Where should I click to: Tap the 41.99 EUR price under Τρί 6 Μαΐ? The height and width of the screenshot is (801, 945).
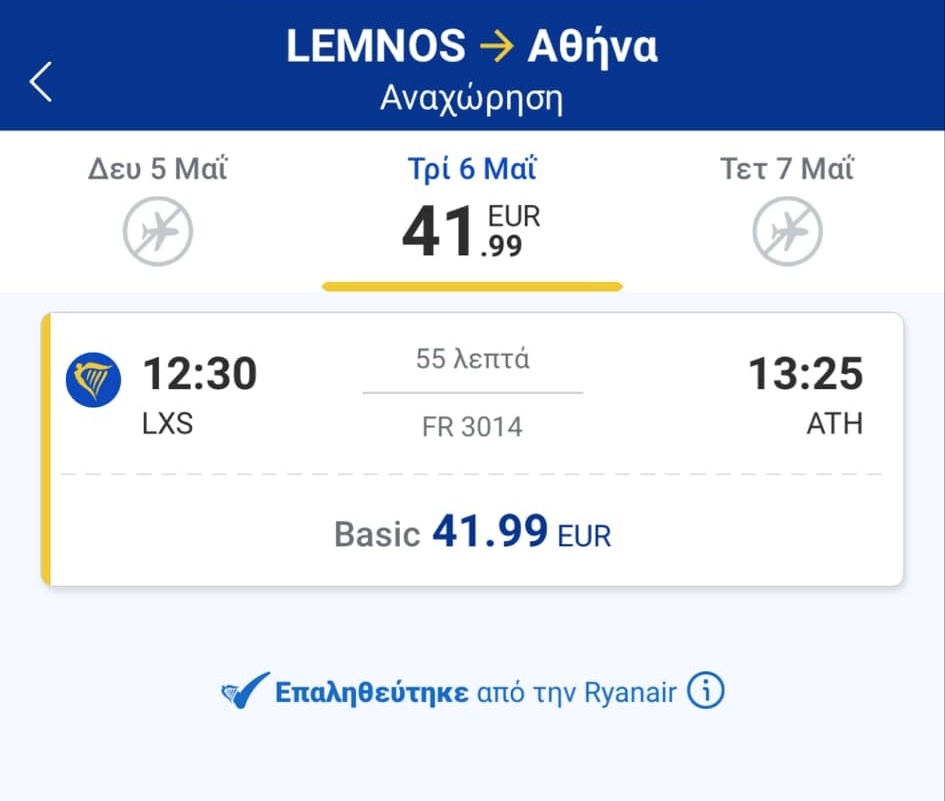(471, 232)
